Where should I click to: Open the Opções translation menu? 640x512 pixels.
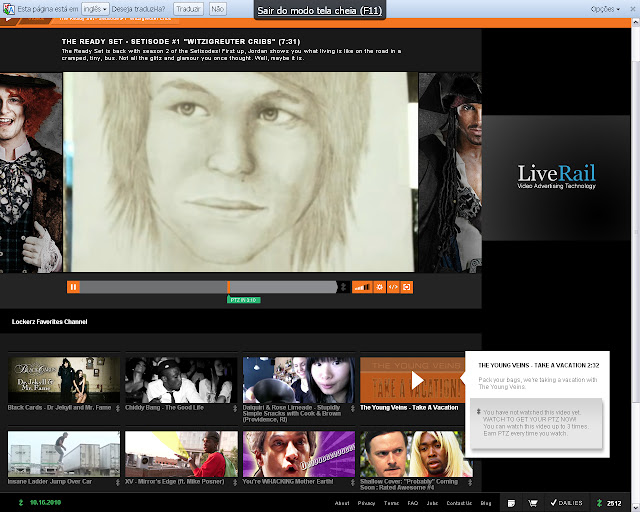tap(605, 9)
